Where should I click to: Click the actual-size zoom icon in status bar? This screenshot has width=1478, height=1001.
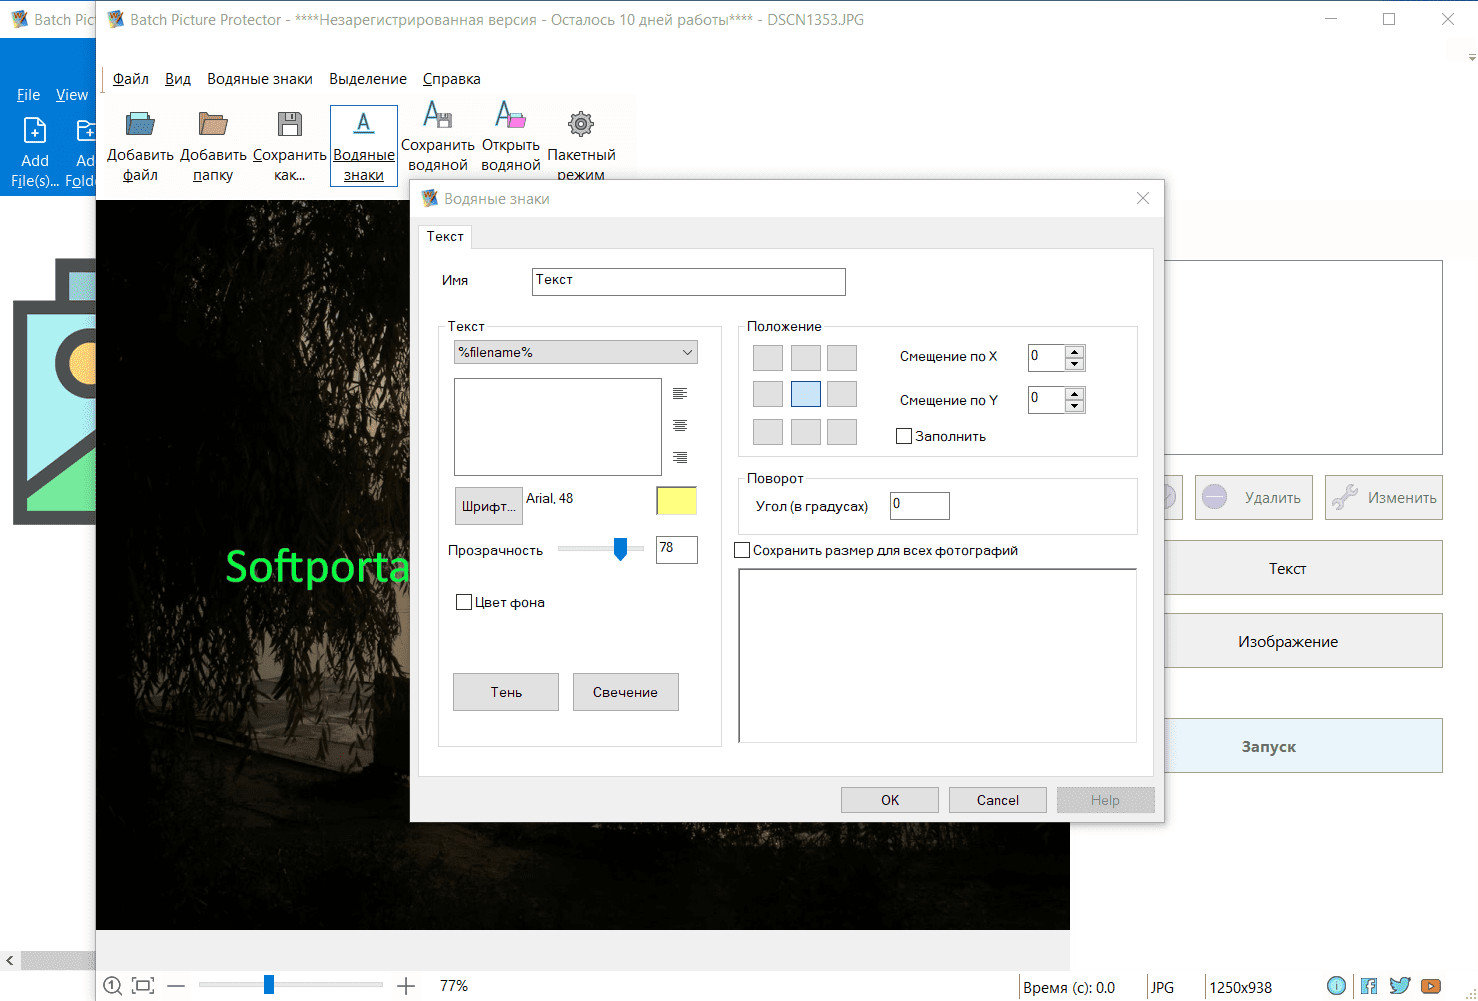(x=113, y=986)
